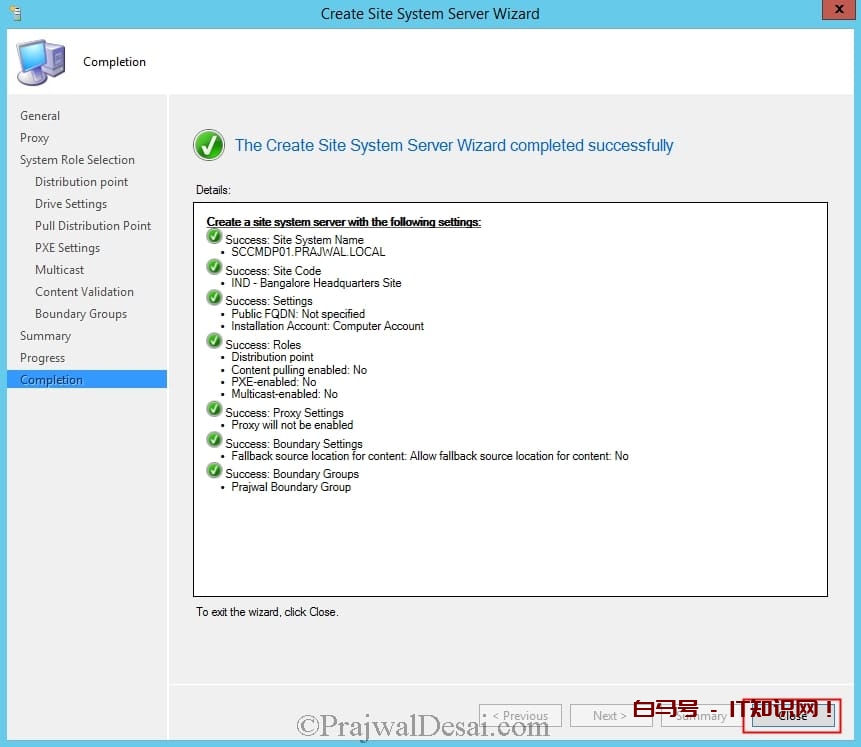Viewport: 861px width, 747px height.
Task: Open the Proxy step in navigation
Action: [x=34, y=138]
